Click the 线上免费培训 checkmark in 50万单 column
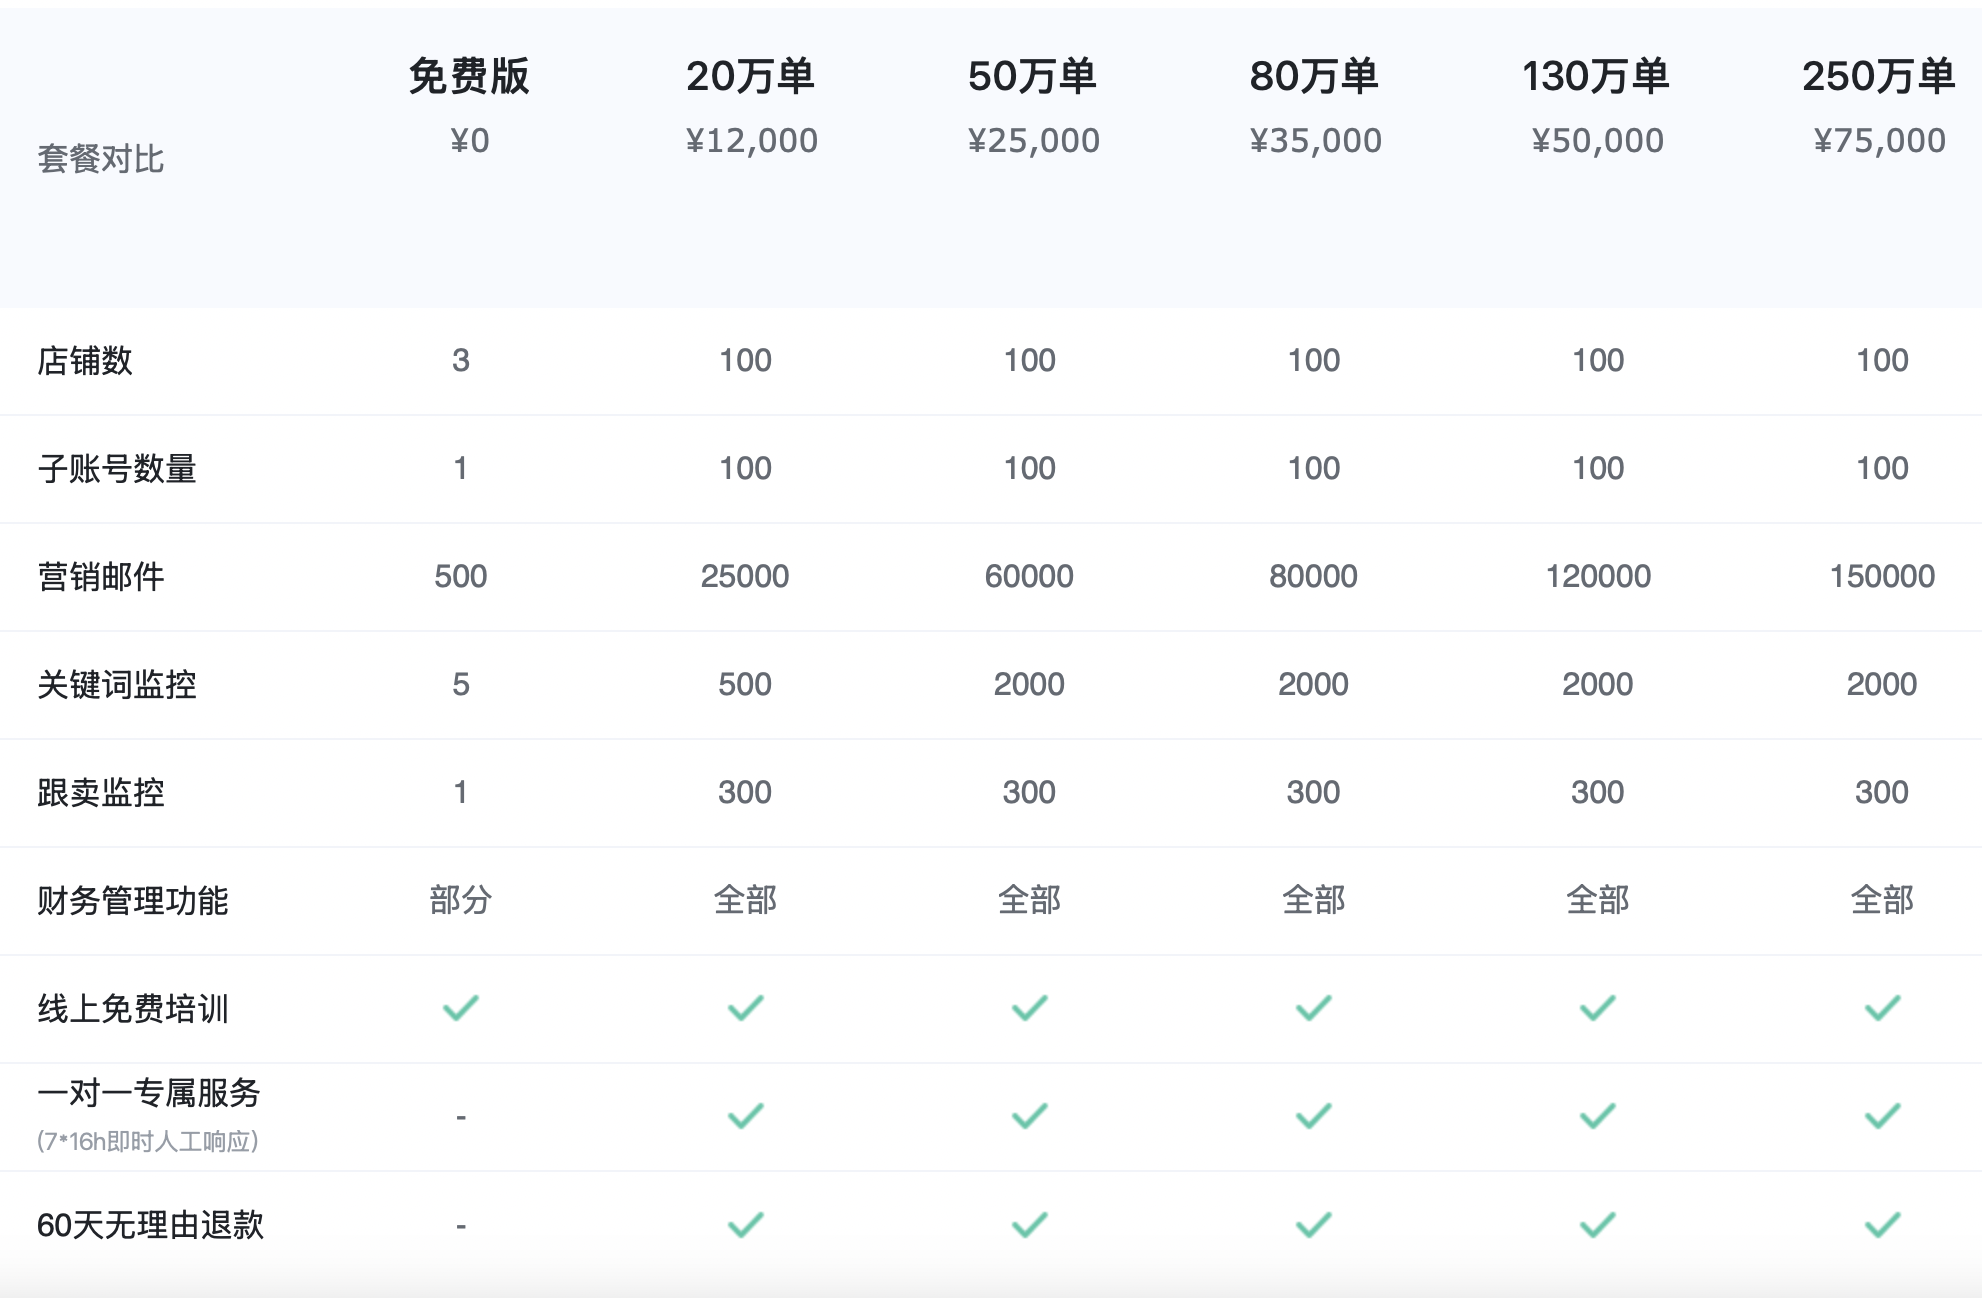 coord(1029,1008)
